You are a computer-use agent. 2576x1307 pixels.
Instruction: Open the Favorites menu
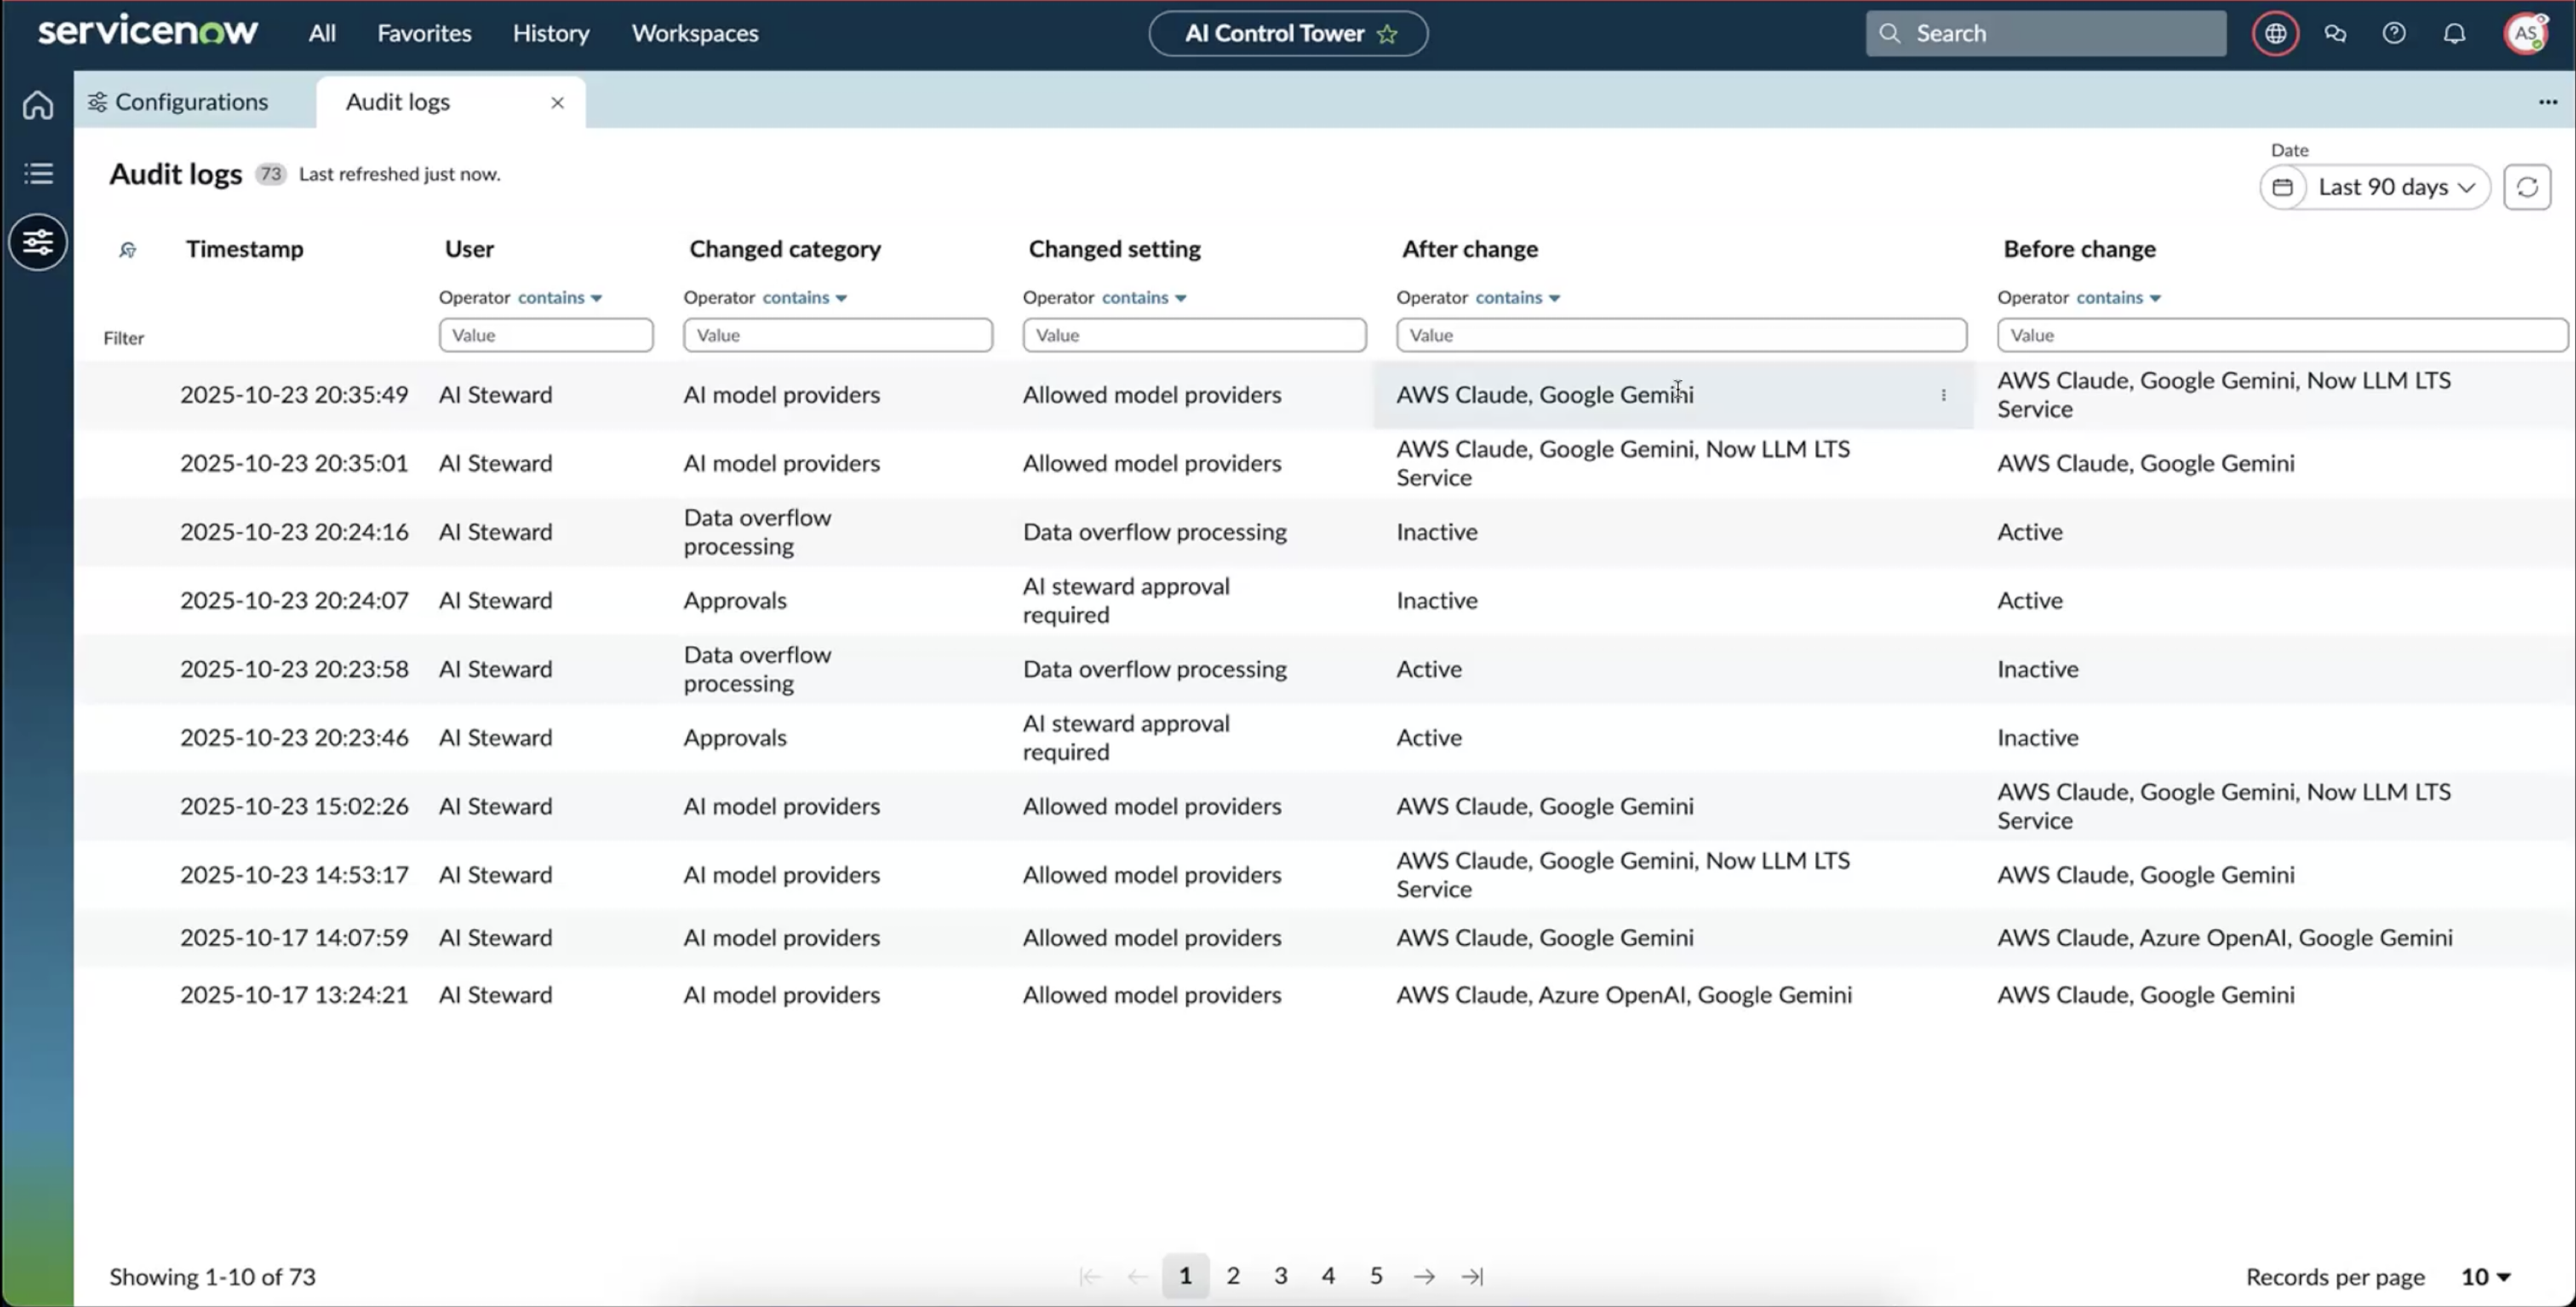click(x=424, y=34)
